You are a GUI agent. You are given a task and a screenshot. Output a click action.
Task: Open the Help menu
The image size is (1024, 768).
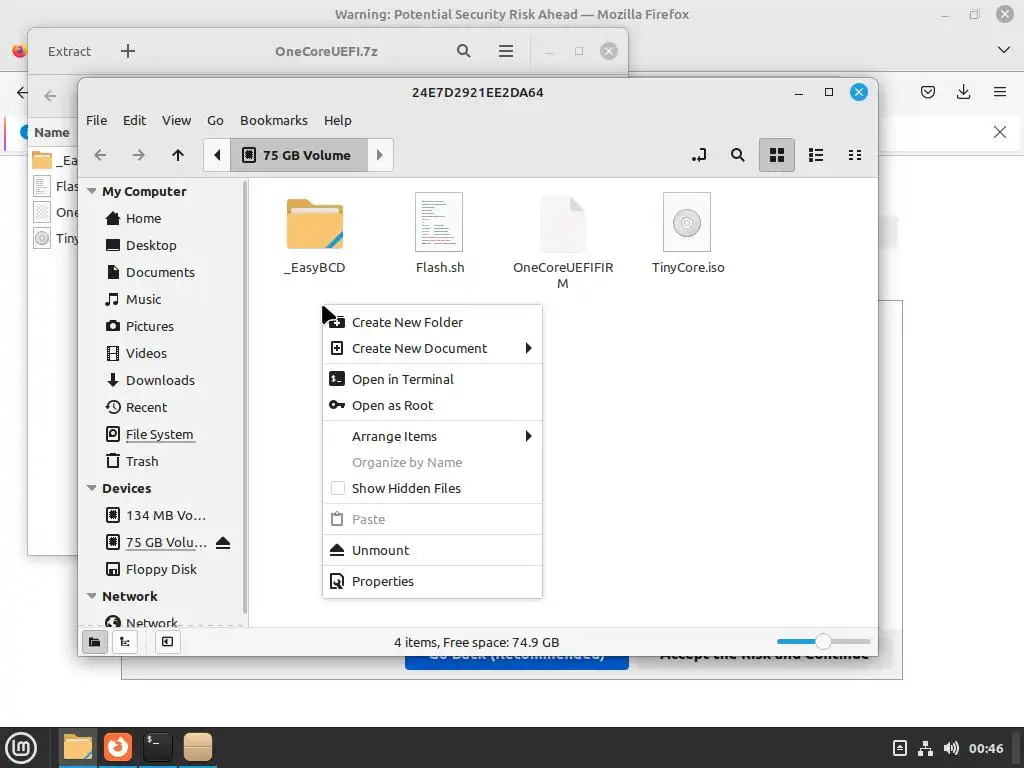(x=338, y=120)
